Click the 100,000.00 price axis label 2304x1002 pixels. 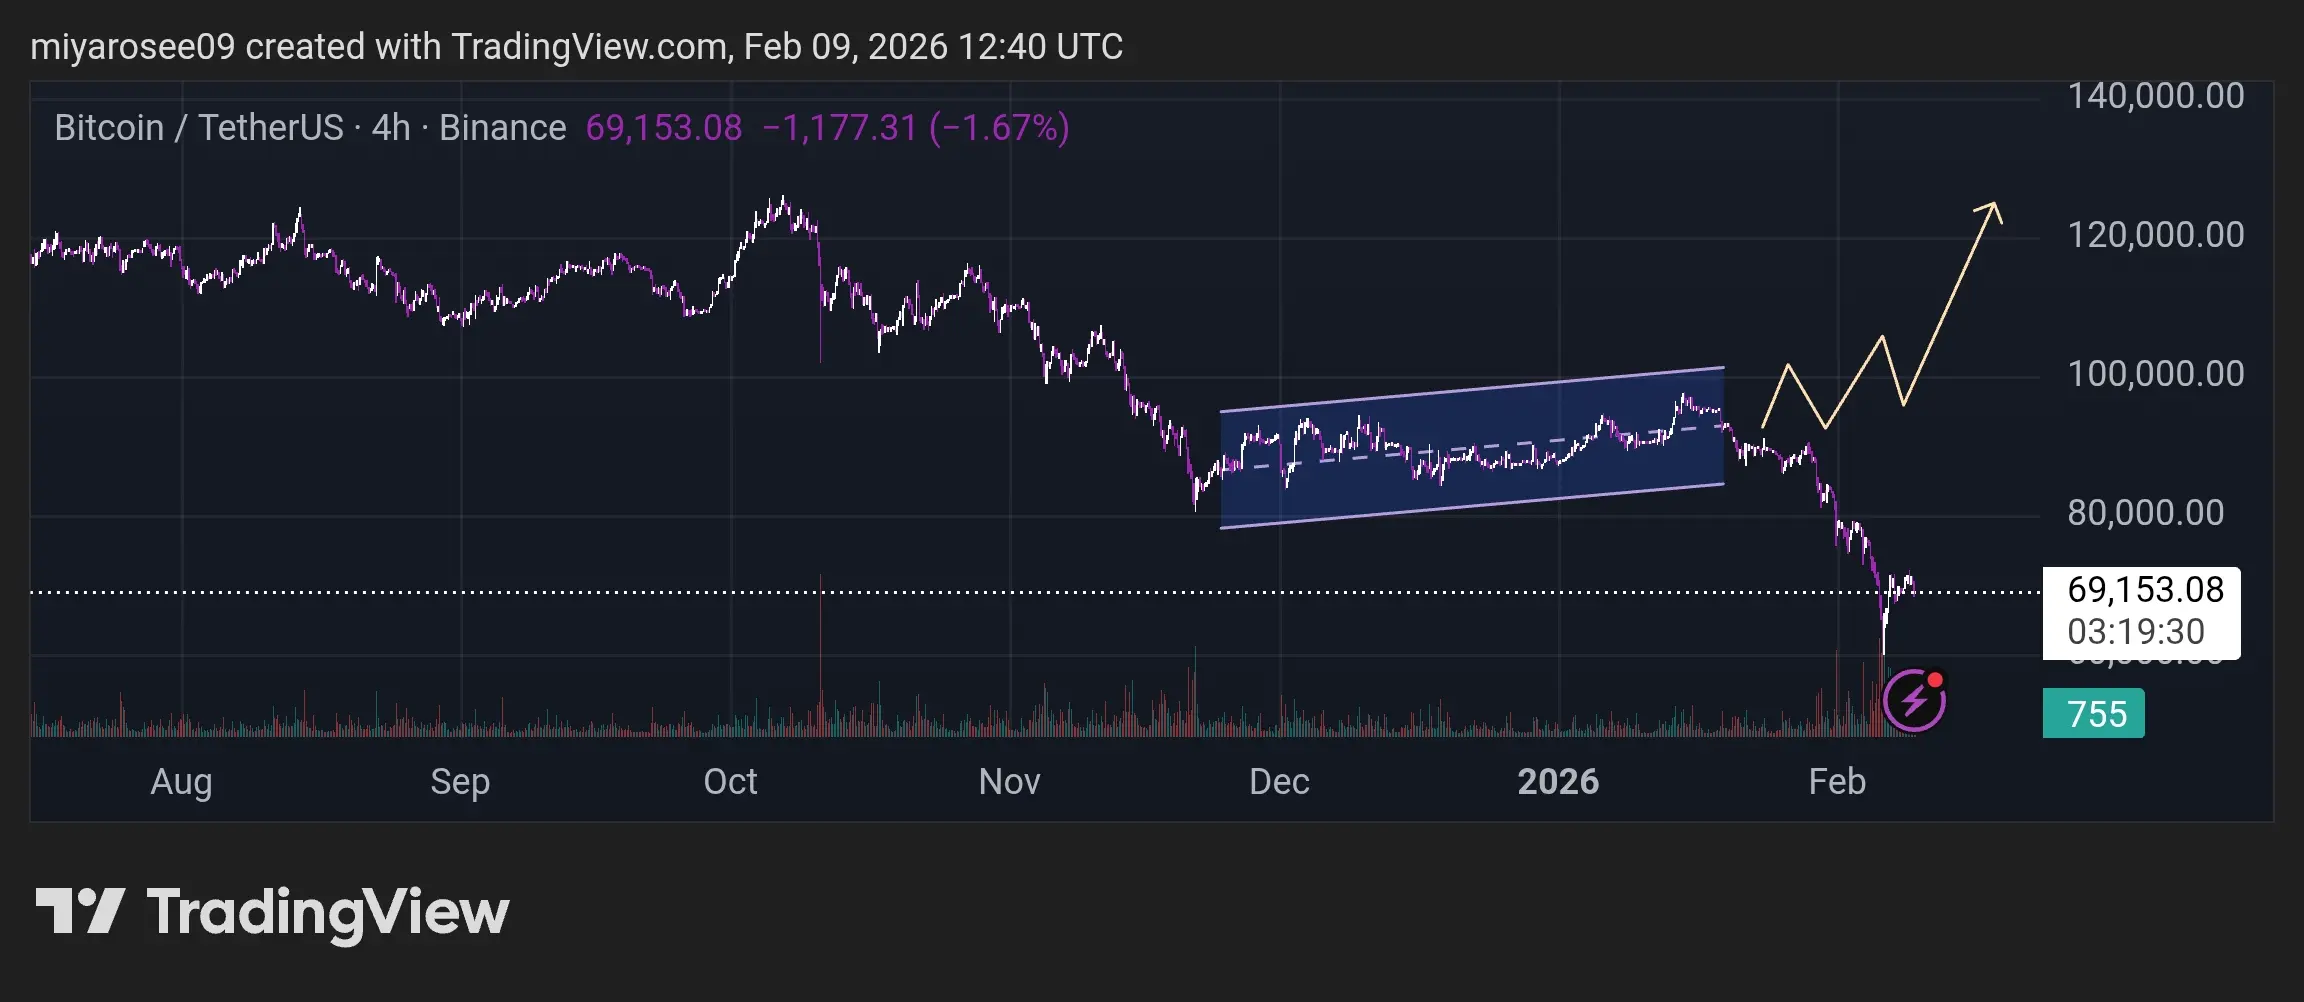coord(2155,374)
